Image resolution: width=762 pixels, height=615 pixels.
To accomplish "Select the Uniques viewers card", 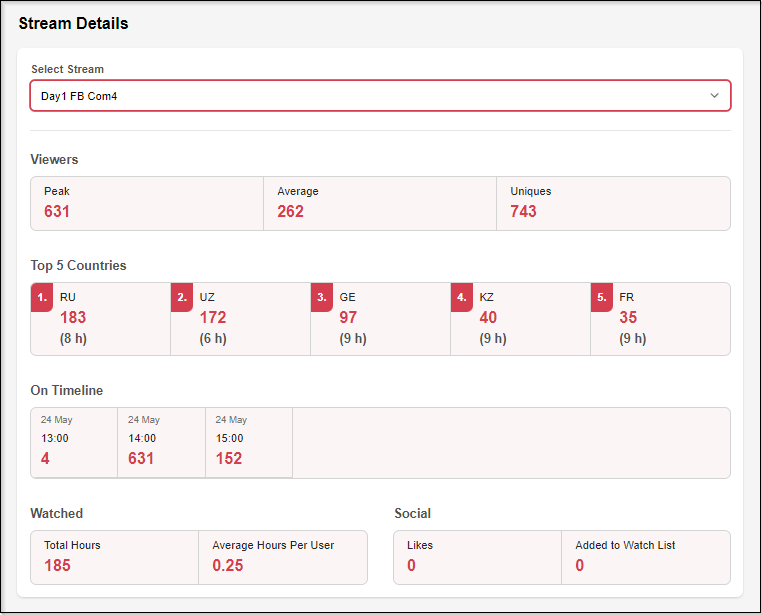I will coord(613,203).
